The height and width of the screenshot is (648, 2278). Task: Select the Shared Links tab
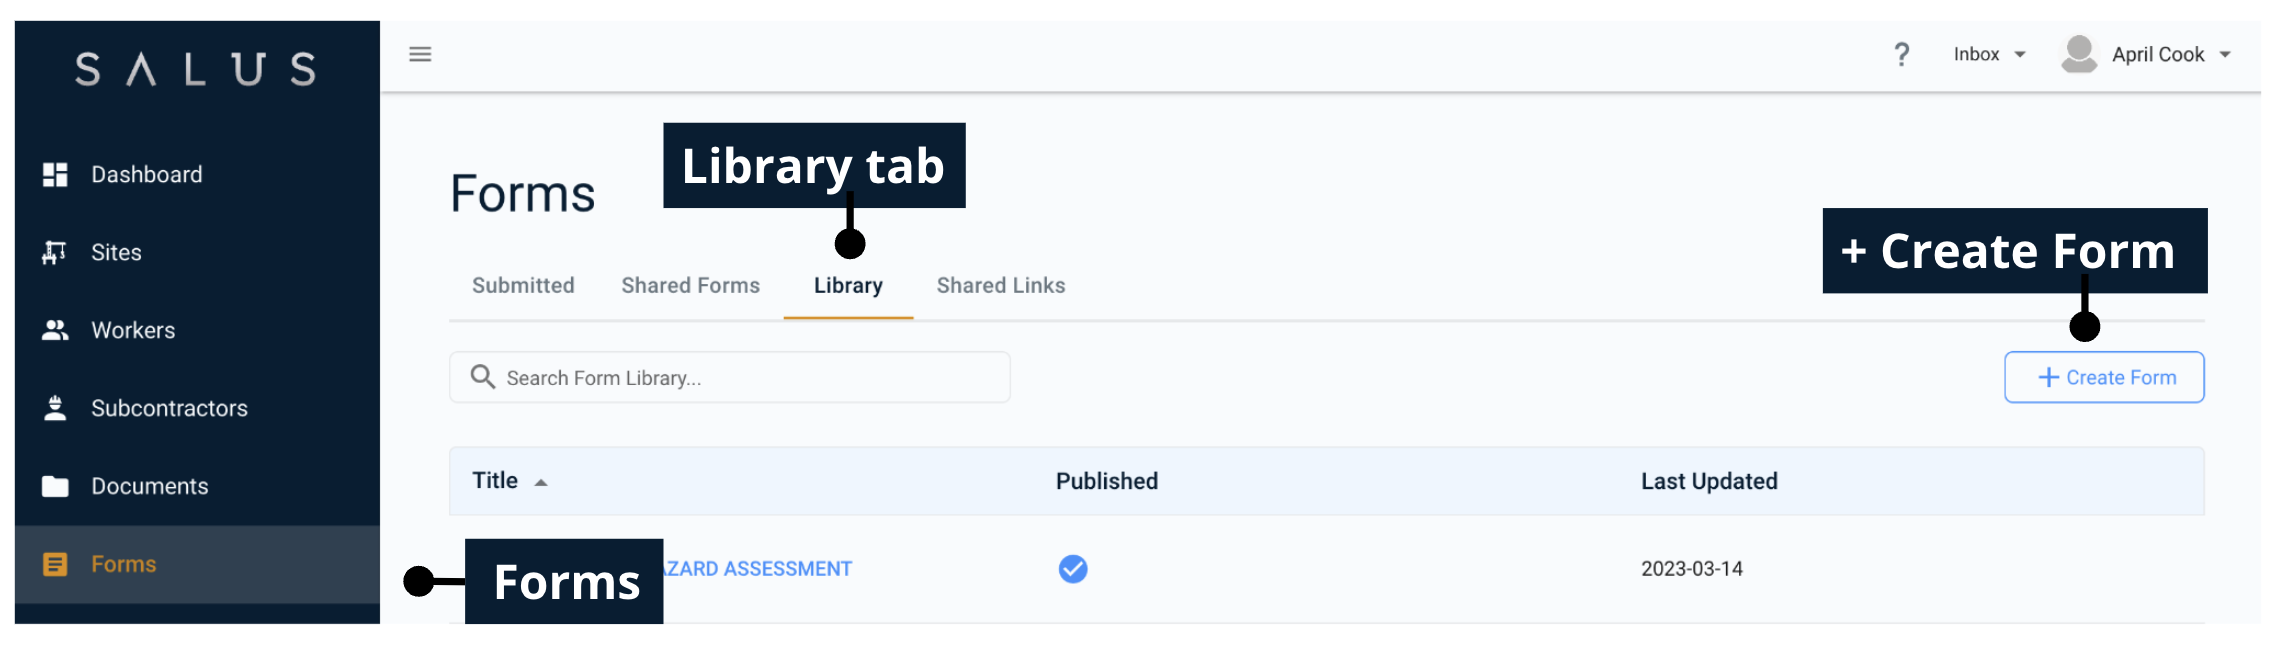1000,286
